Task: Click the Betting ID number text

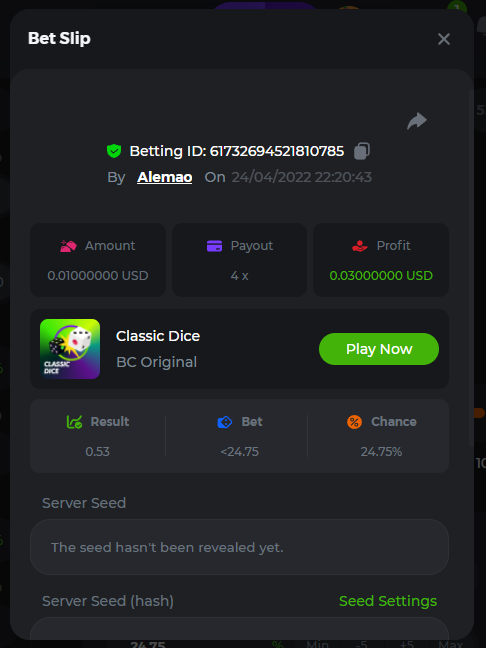Action: [x=277, y=151]
